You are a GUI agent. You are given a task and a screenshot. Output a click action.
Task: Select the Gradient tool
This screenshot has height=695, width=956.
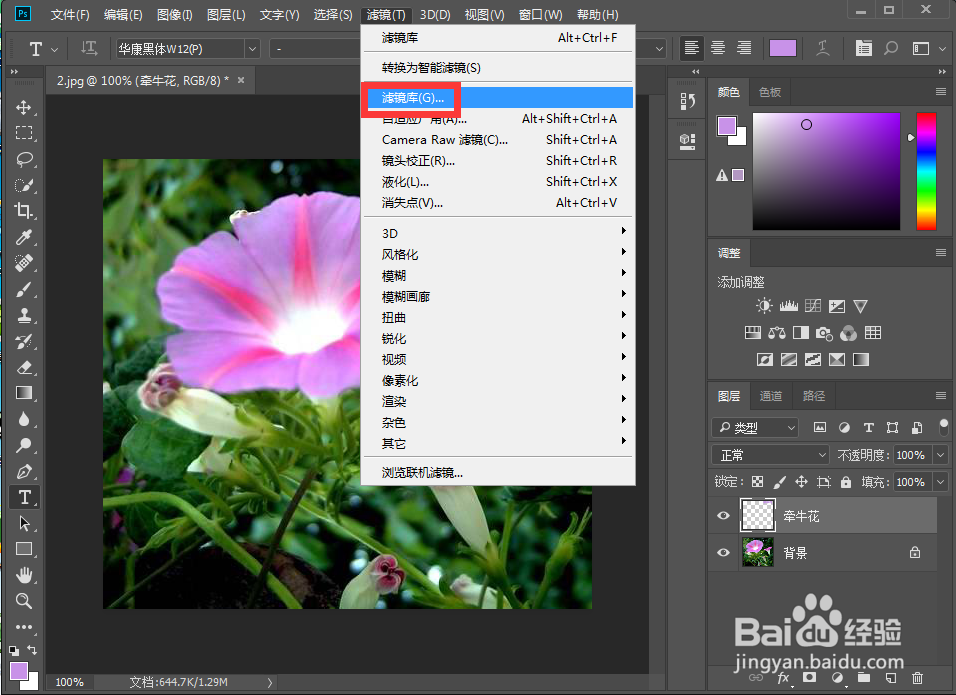(x=24, y=393)
